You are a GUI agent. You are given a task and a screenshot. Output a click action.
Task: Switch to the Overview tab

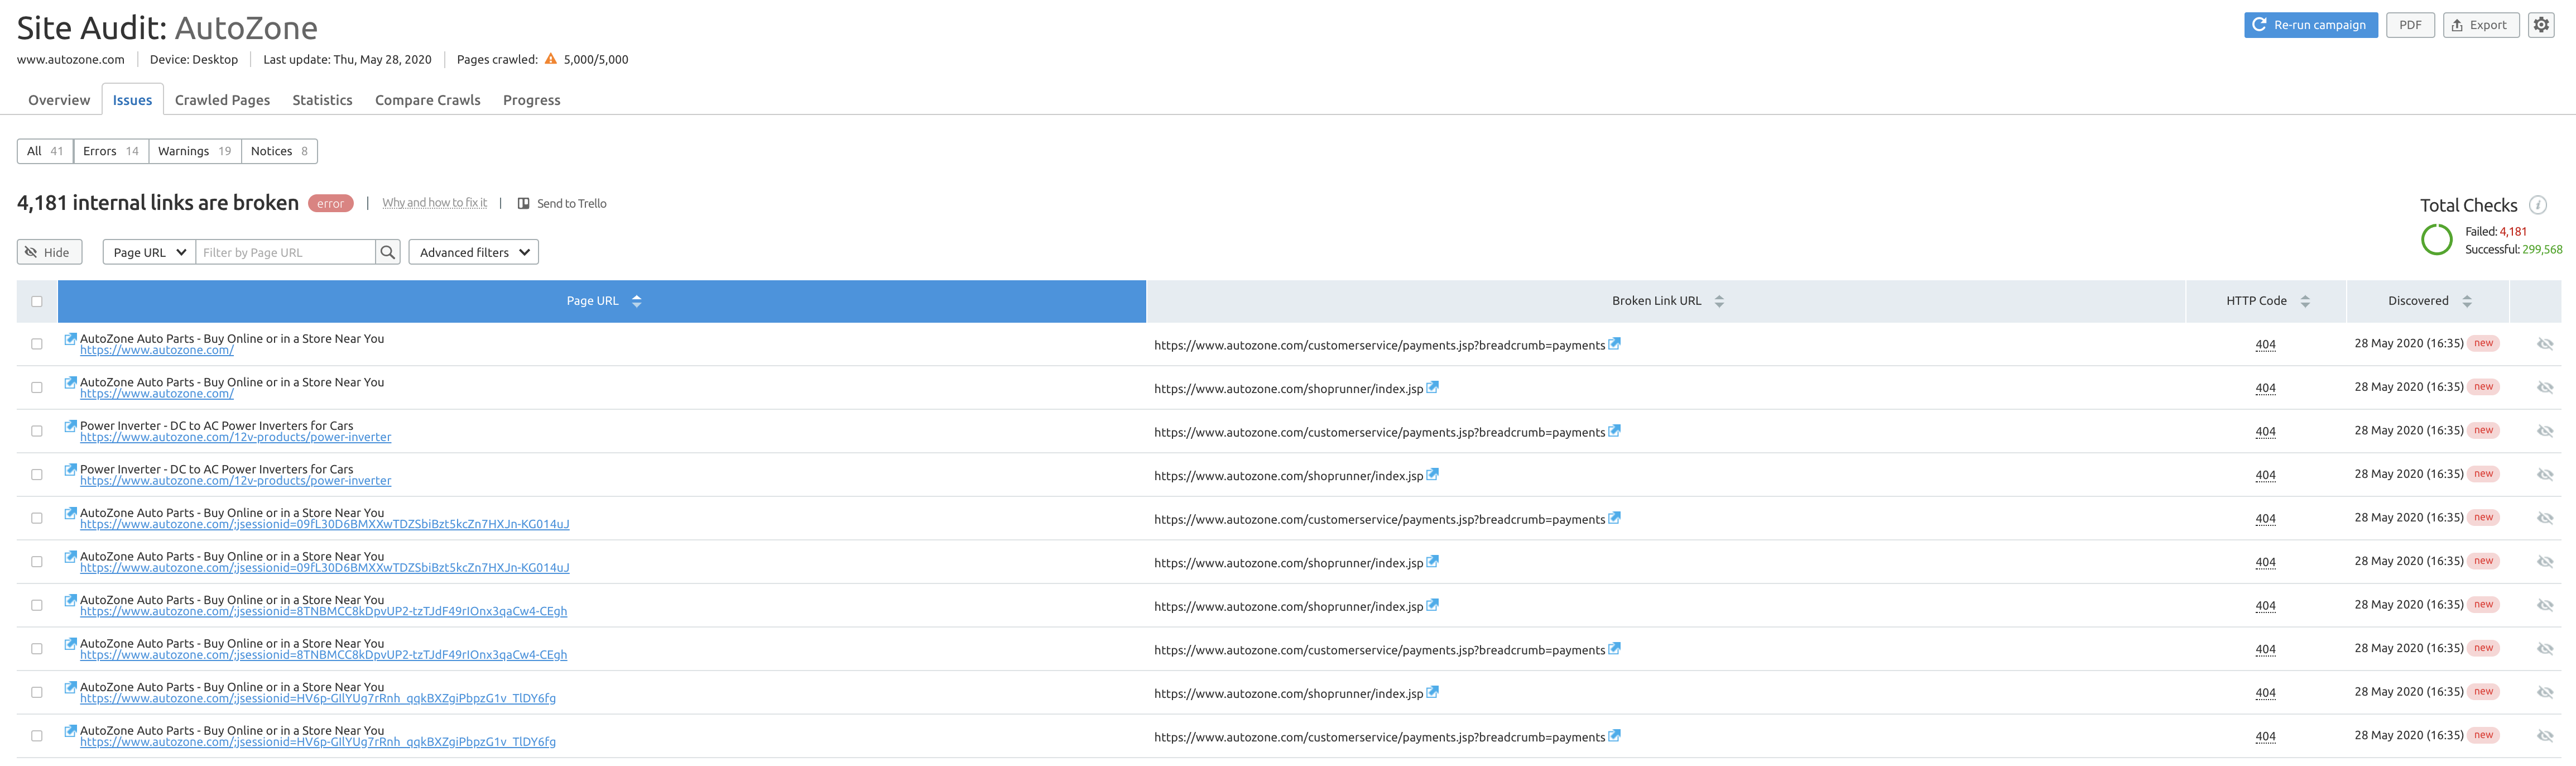59,100
